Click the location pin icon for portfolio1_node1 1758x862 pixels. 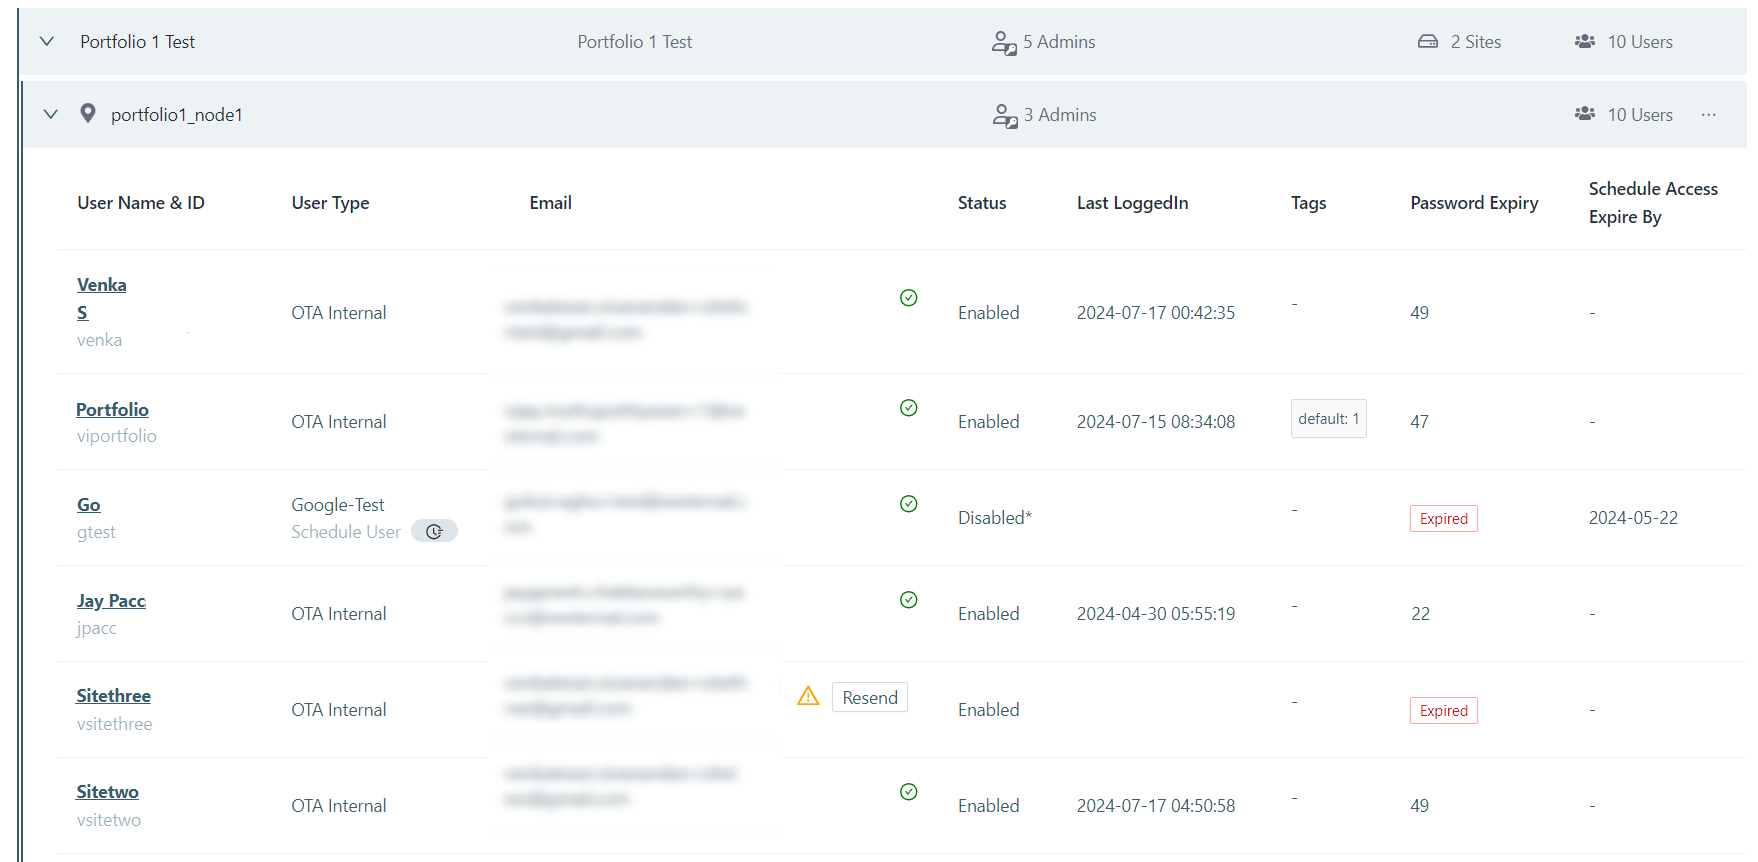pos(88,114)
